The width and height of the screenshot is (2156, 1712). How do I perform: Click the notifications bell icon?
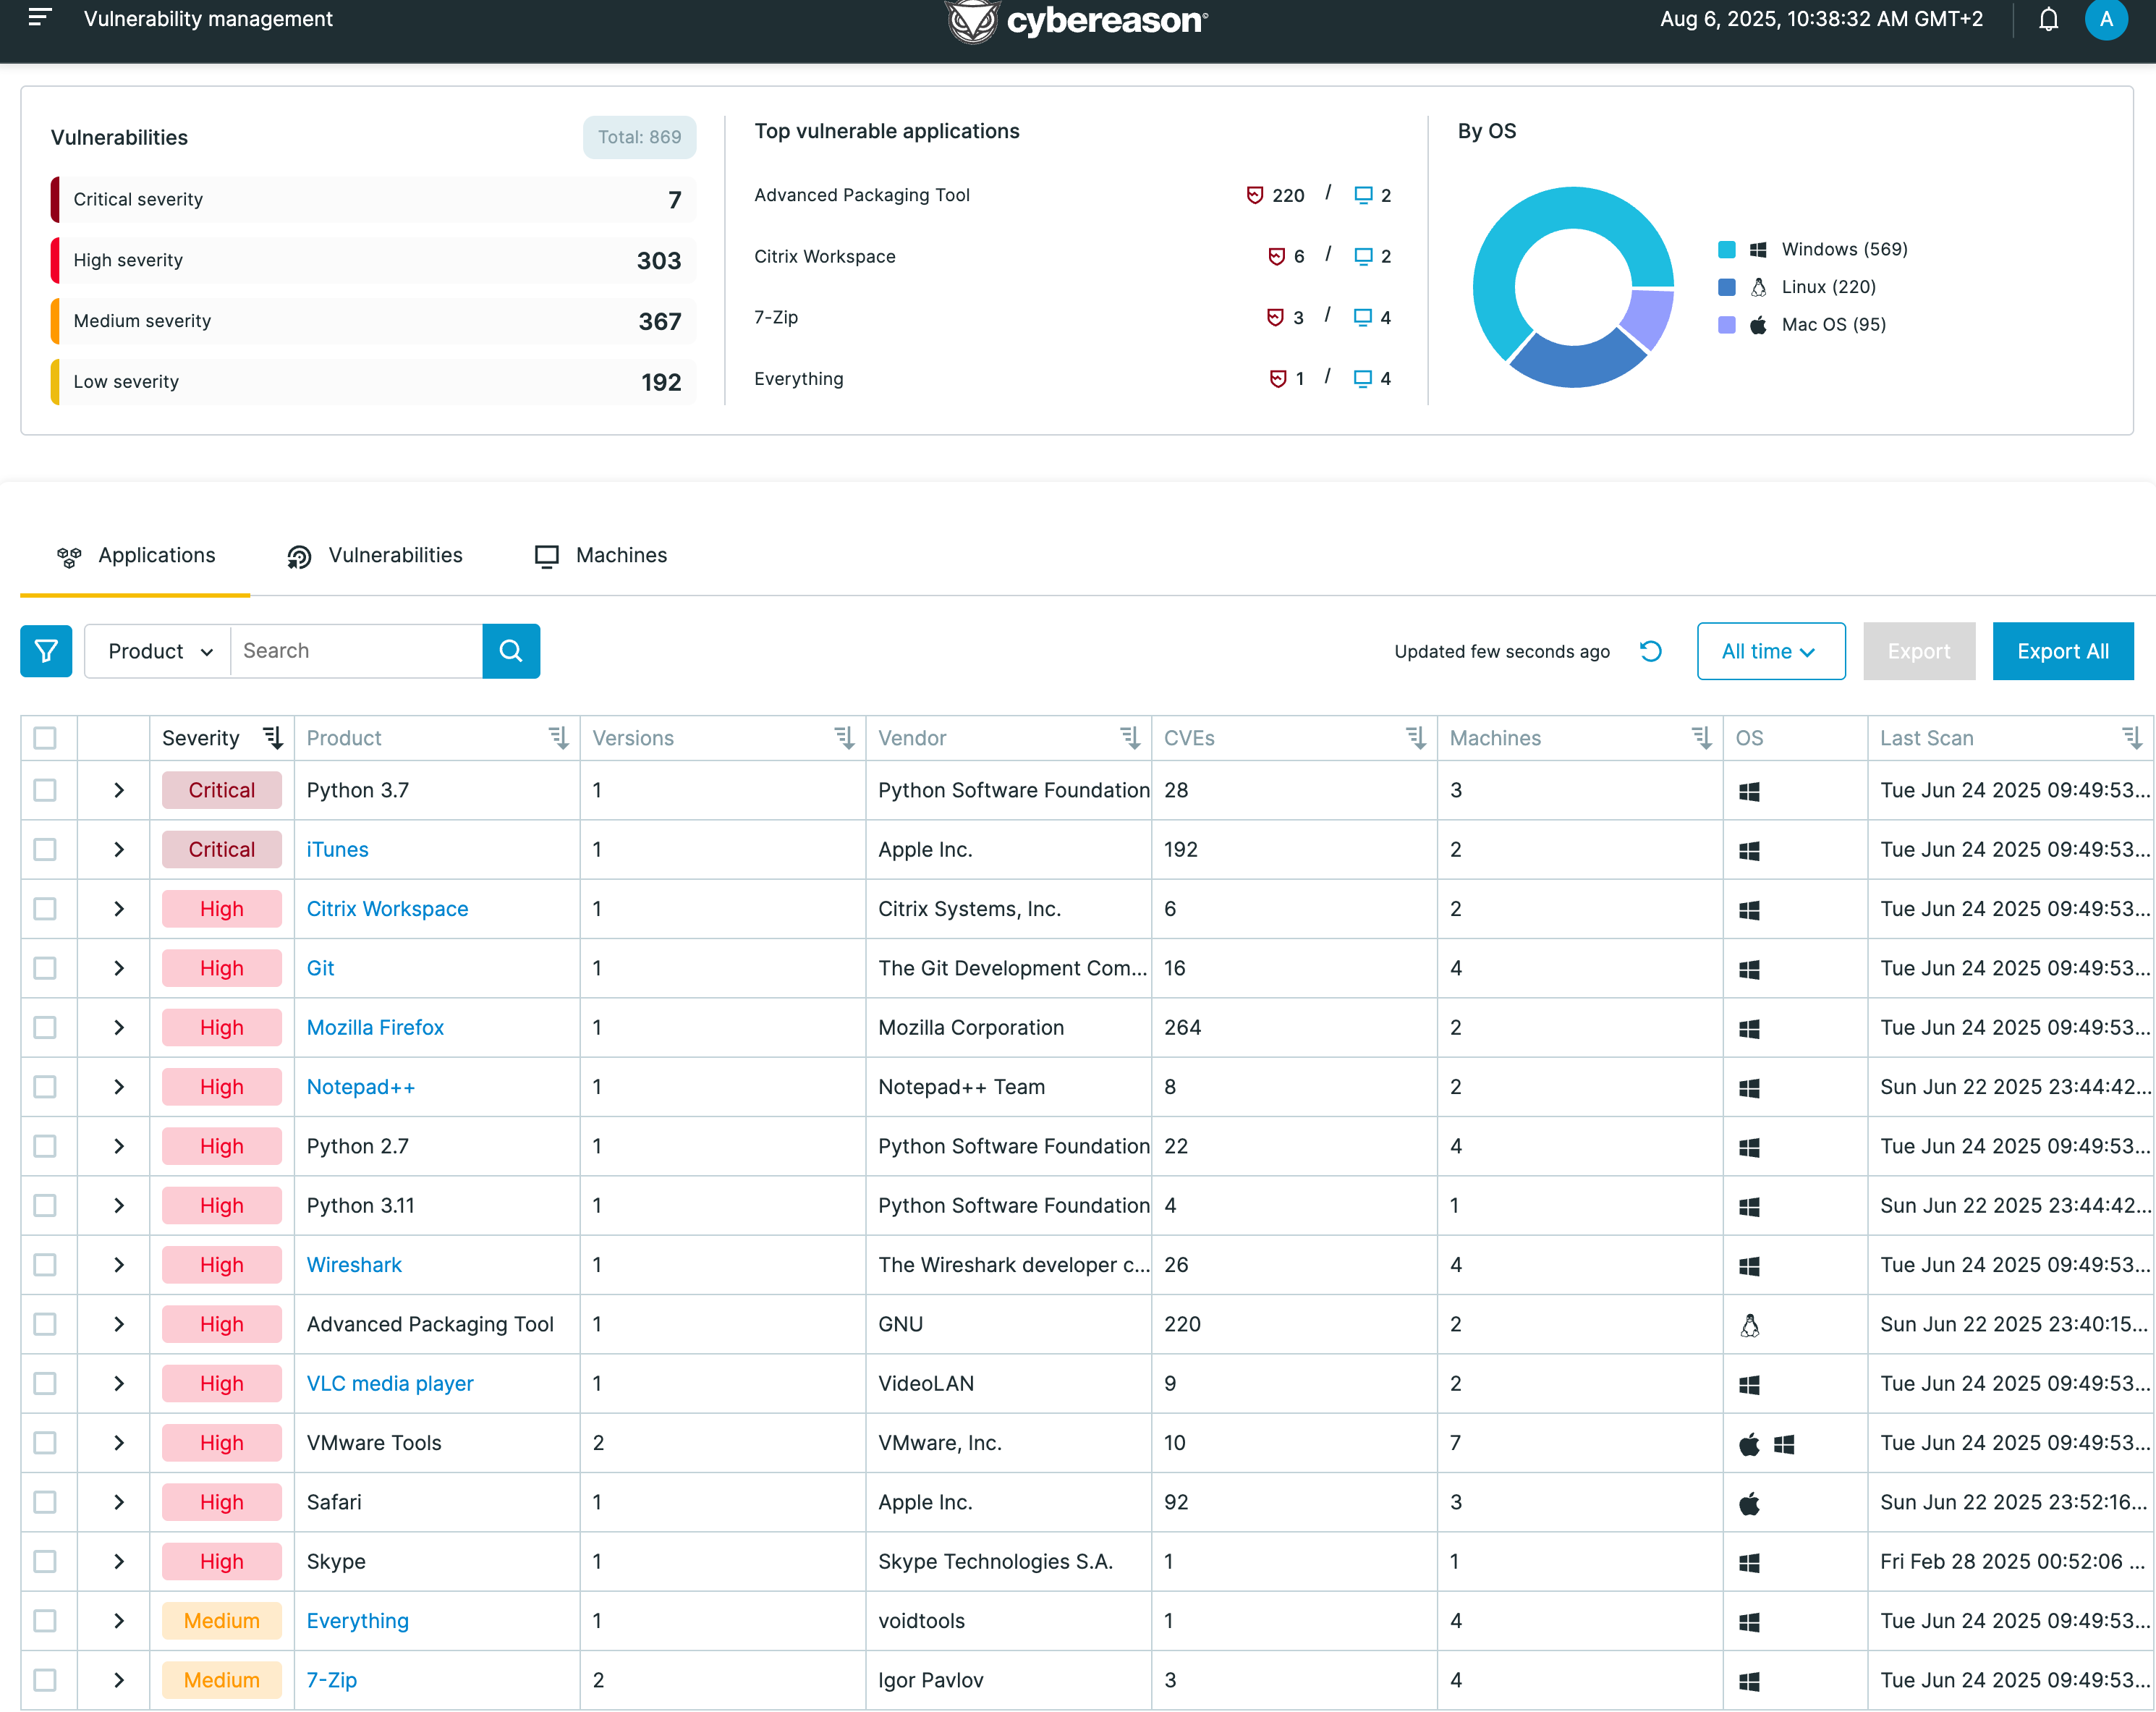point(2048,19)
